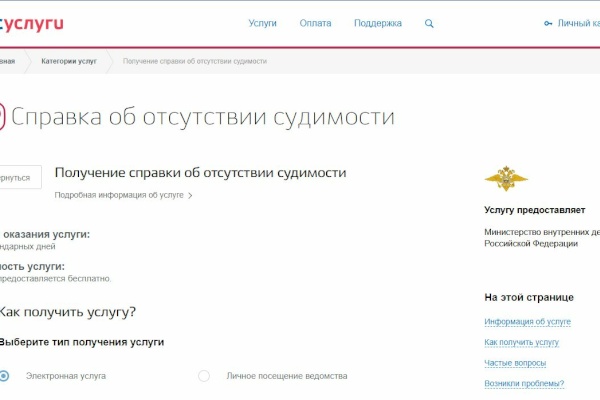
Task: Click Получение справки об отсутствии судимости breadcrumb
Action: [195, 61]
